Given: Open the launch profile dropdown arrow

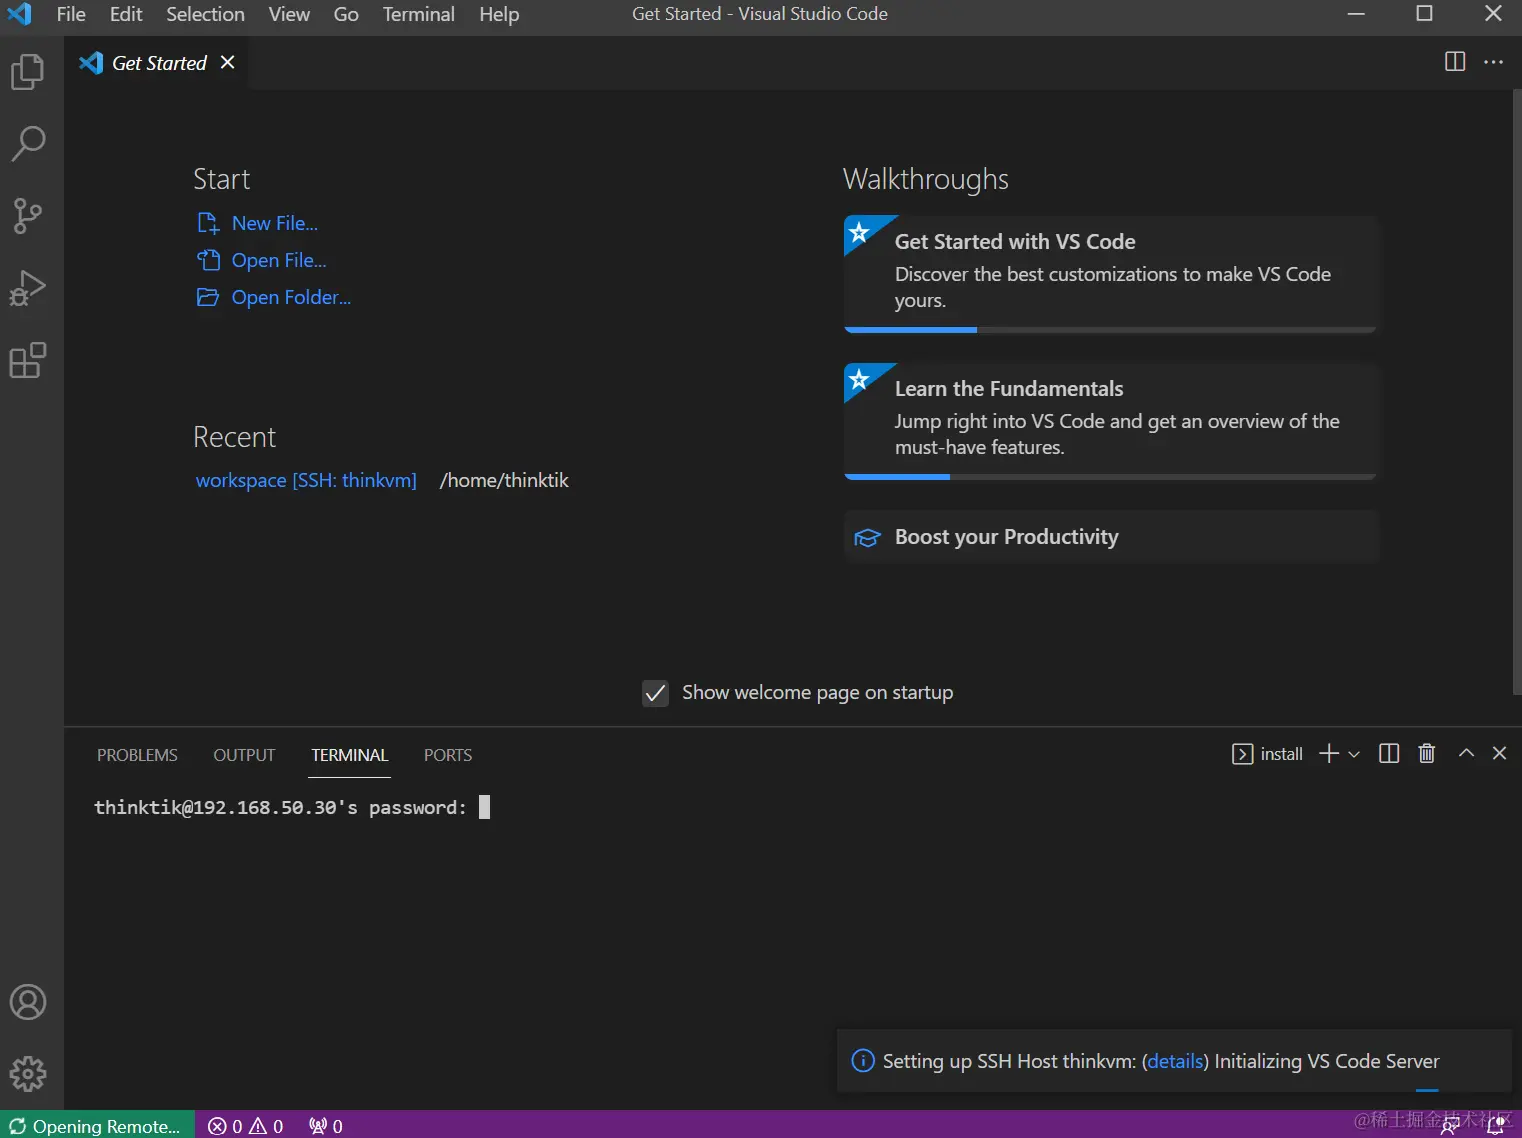Looking at the screenshot, I should tap(1354, 754).
